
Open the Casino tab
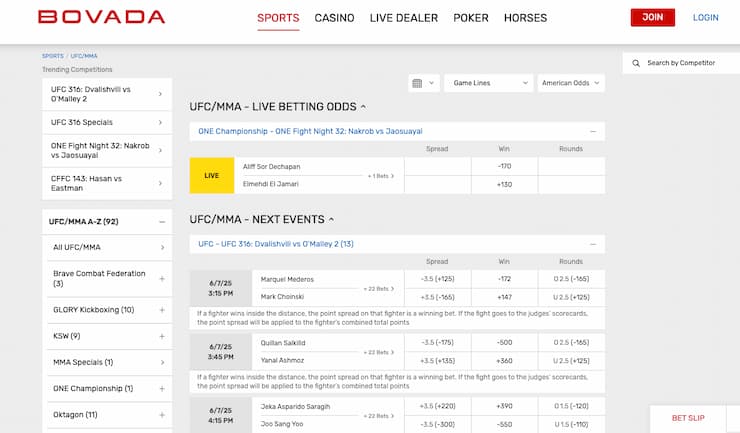[x=335, y=18]
